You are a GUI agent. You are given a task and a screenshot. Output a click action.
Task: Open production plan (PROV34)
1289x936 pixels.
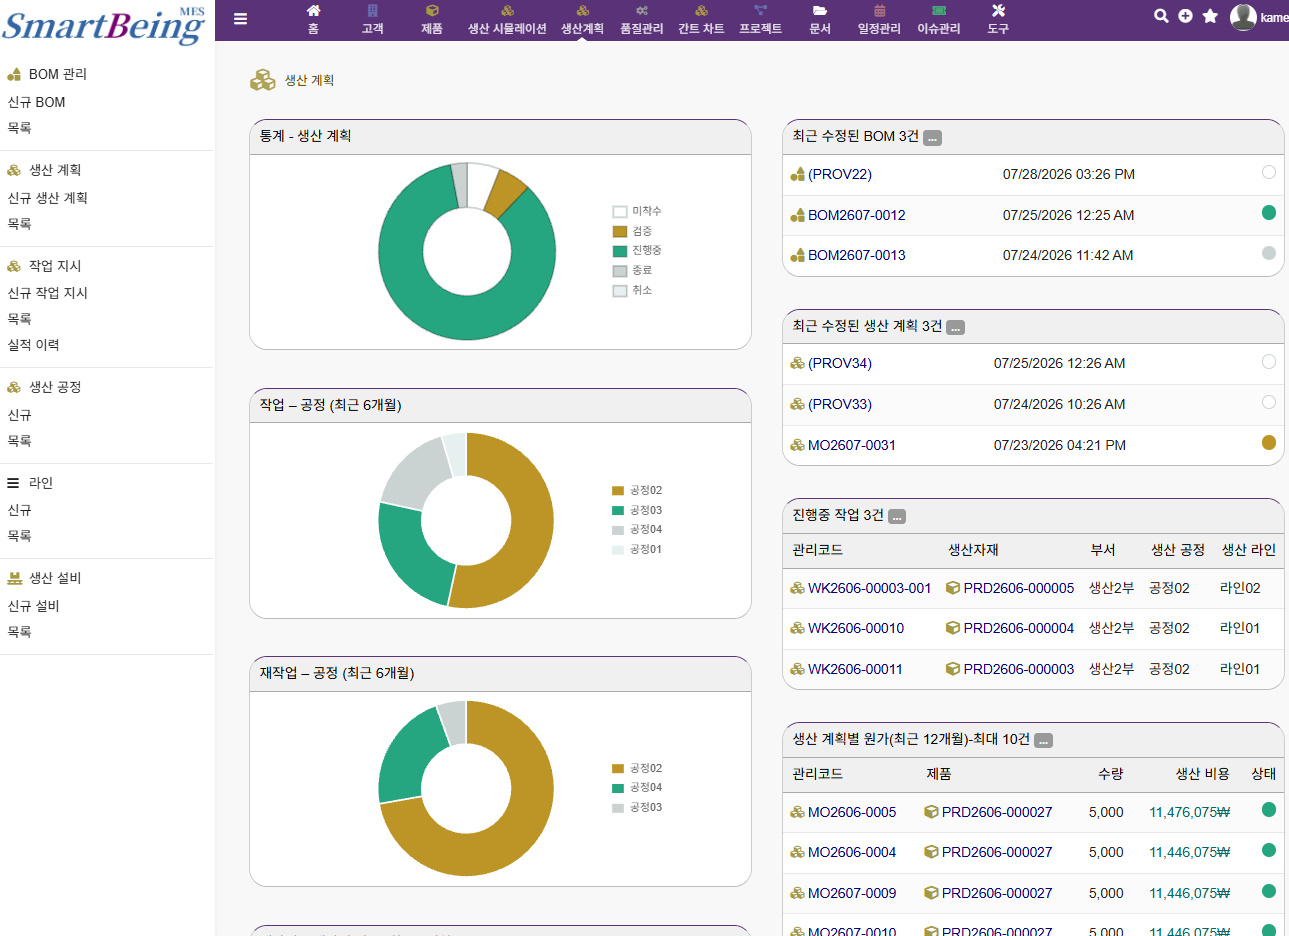pos(840,363)
